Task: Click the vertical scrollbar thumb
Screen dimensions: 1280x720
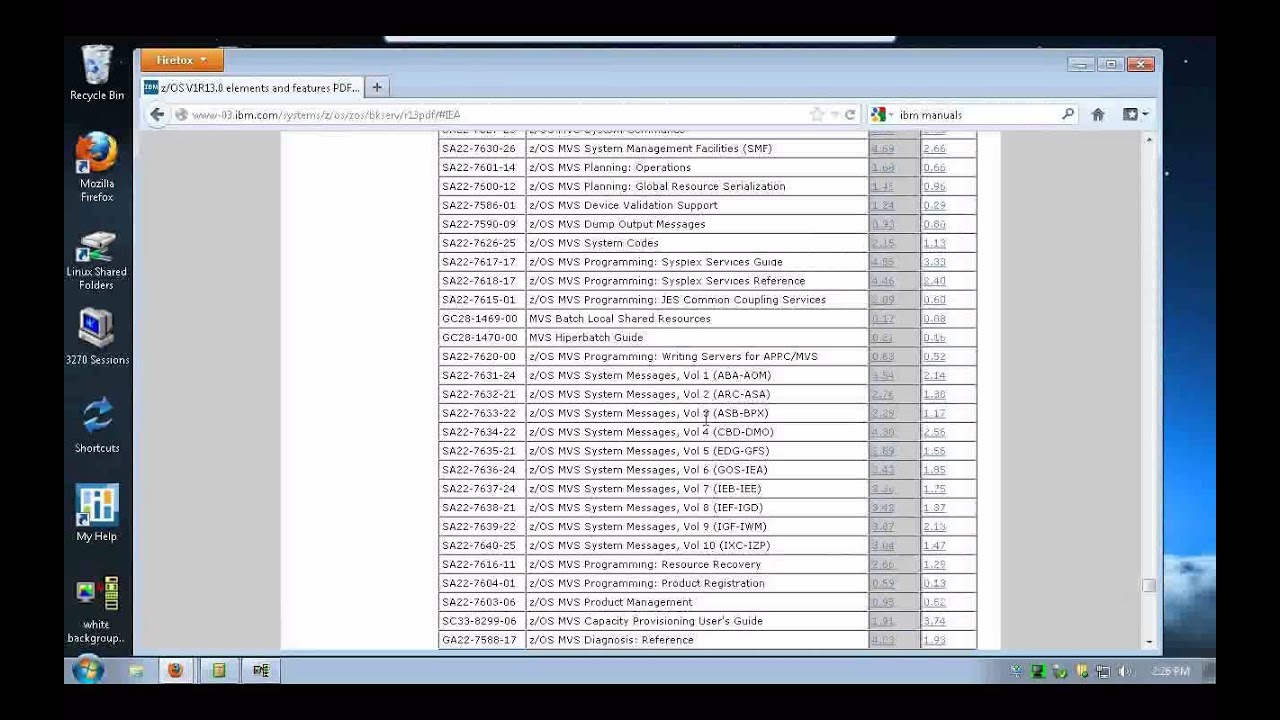Action: 1149,586
